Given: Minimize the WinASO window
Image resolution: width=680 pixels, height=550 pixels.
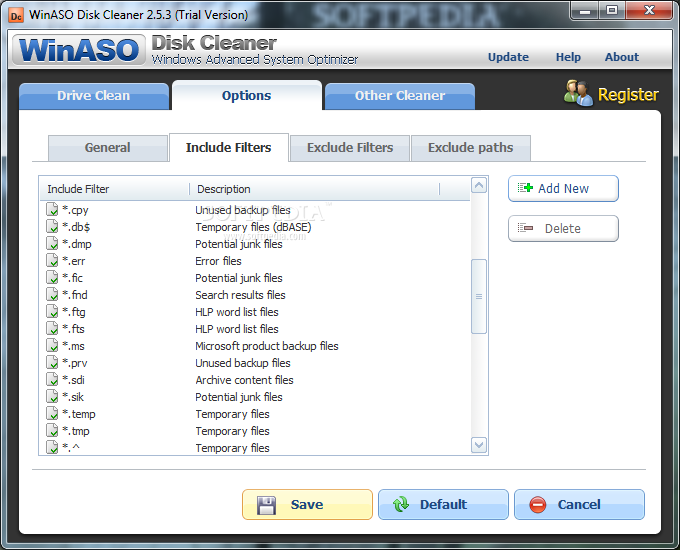Looking at the screenshot, I should point(585,11).
